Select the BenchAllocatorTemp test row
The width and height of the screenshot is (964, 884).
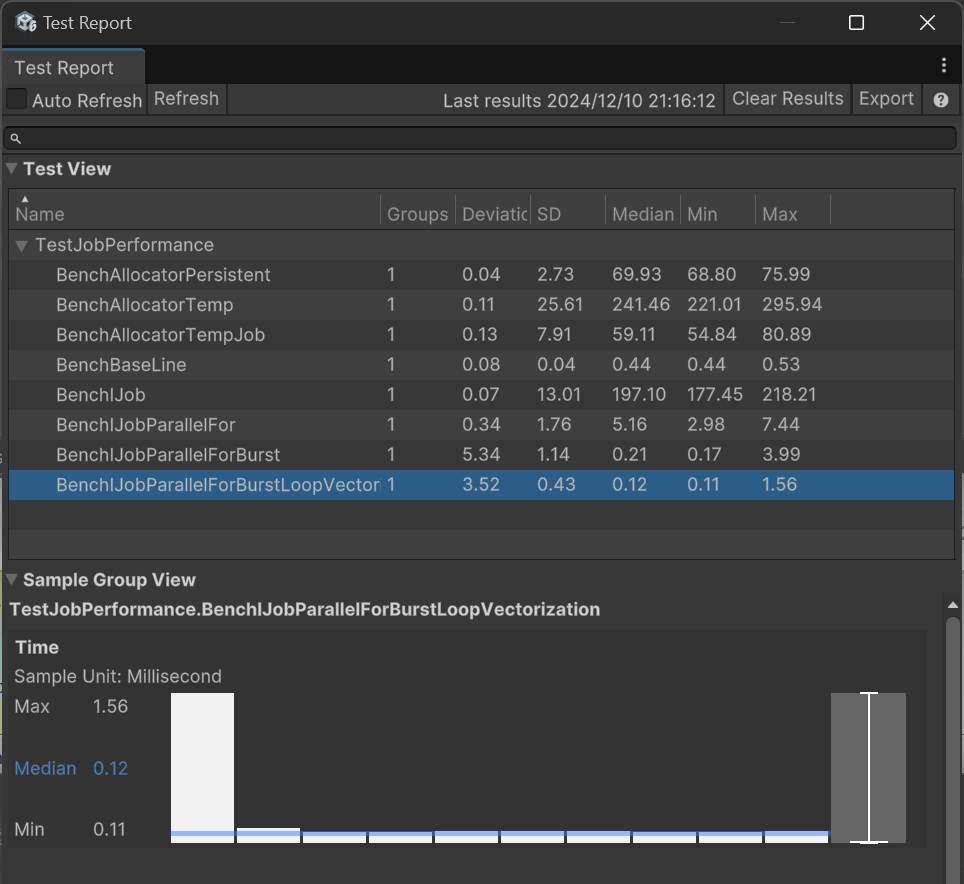point(144,305)
